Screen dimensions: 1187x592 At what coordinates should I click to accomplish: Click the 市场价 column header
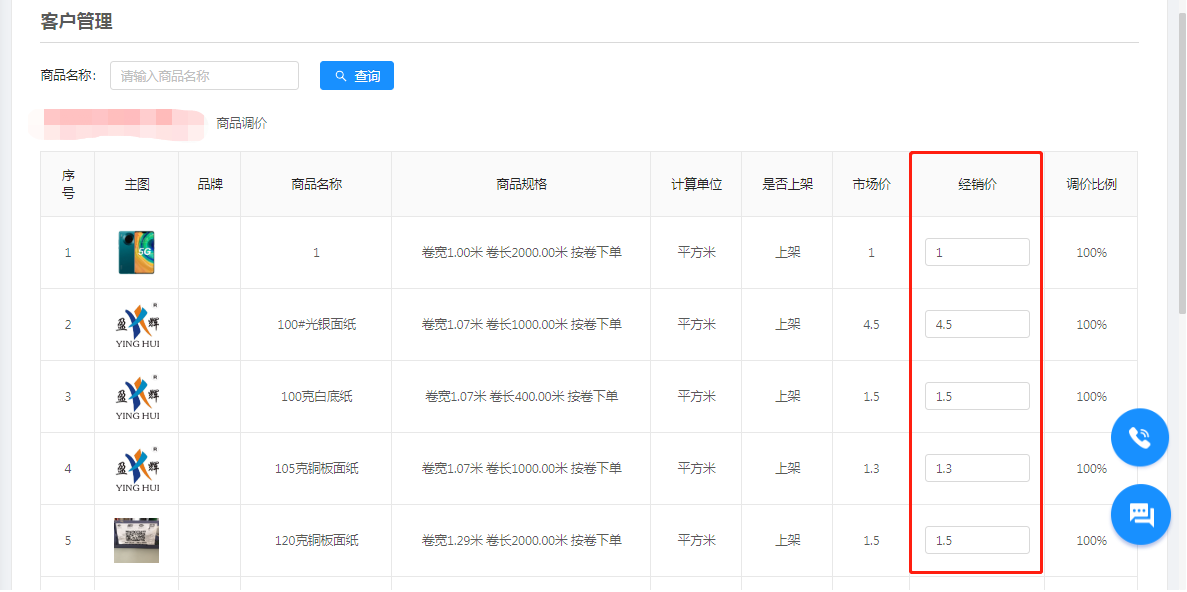coord(871,184)
